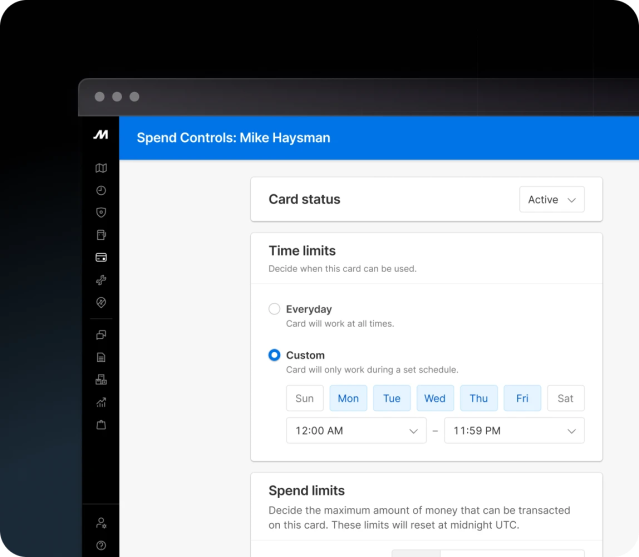Select the Custom schedule radio option
Viewport: 639px width, 557px height.
(274, 355)
